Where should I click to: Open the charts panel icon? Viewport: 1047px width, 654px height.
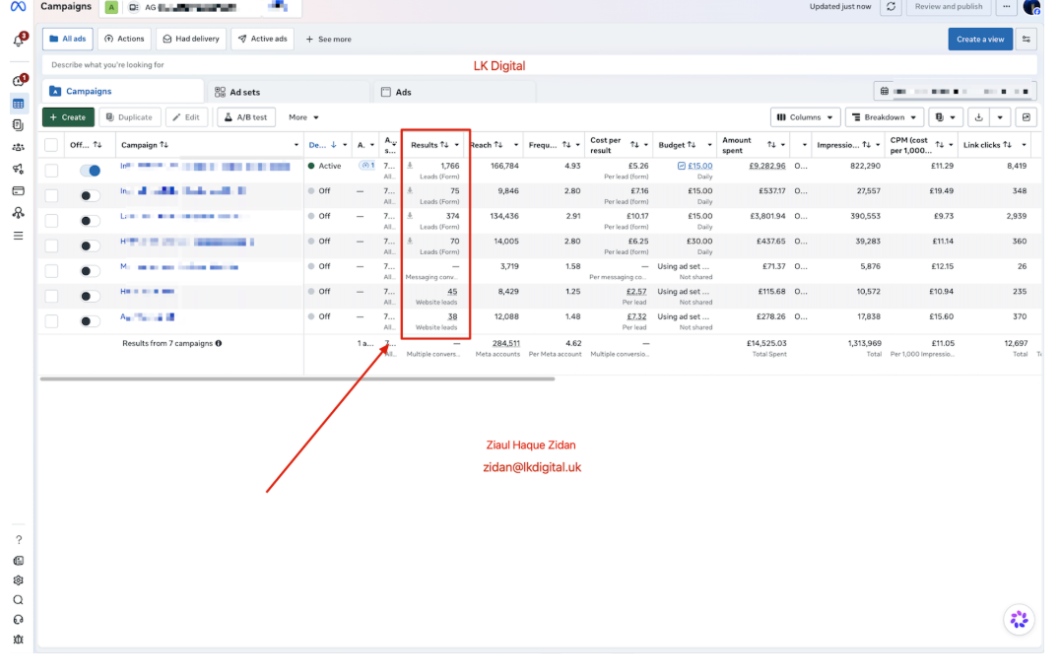[x=1026, y=118]
